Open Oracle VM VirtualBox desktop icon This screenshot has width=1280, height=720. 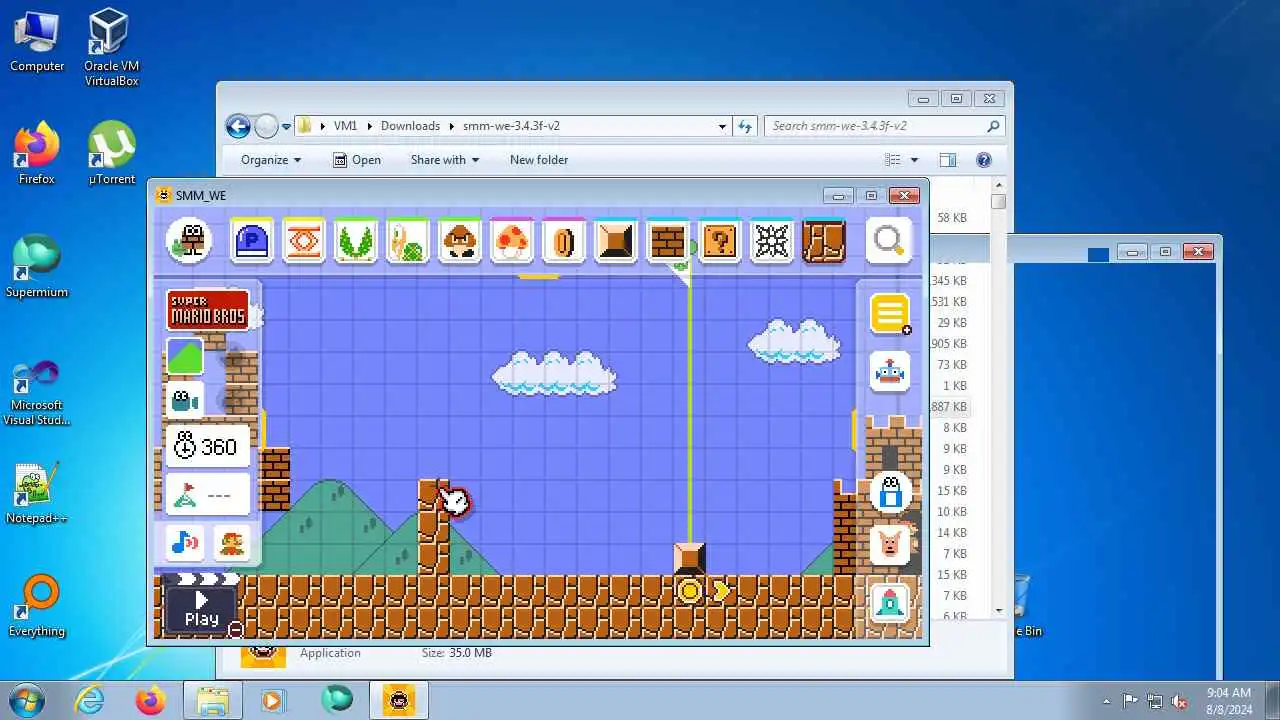pos(111,48)
